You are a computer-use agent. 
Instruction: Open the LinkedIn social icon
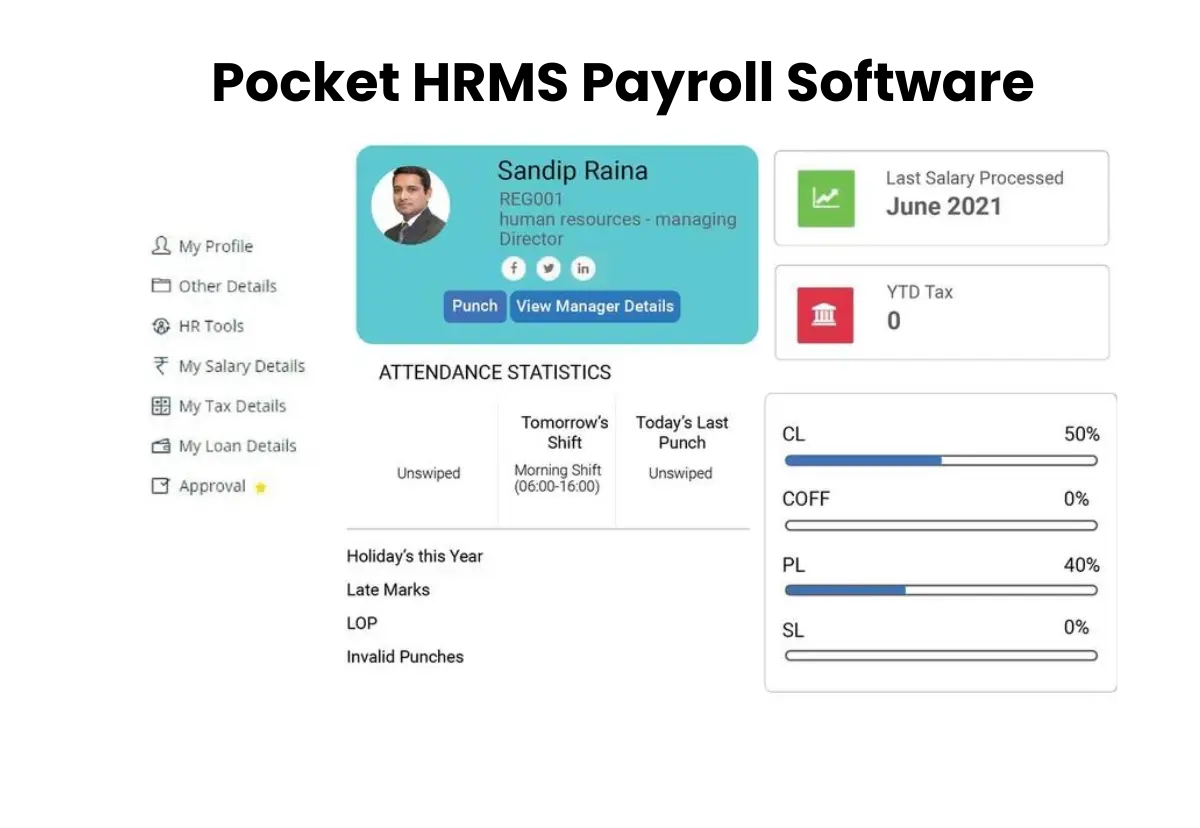583,268
